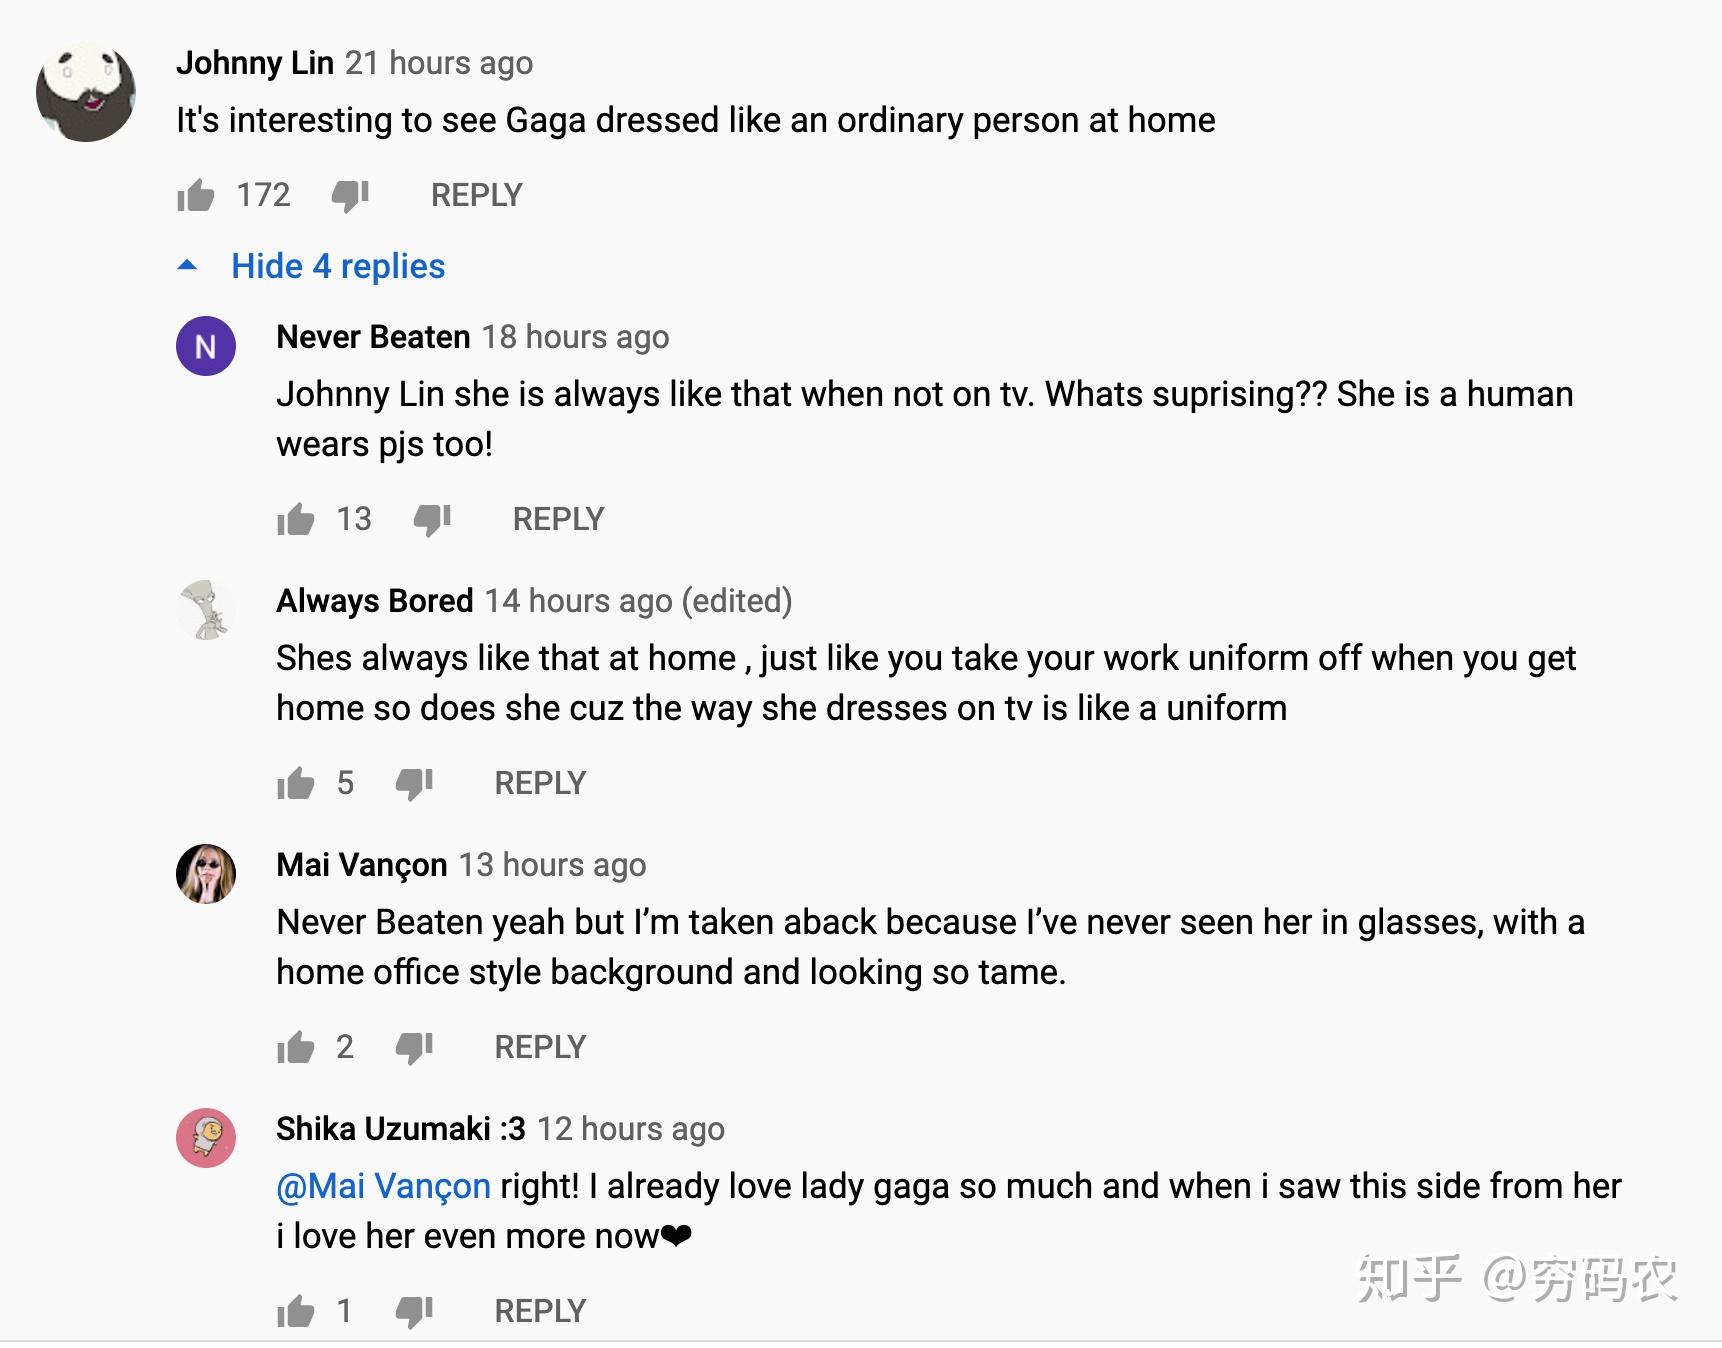Dislike Never Beaten's reply
Viewport: 1722px width, 1348px height.
[432, 520]
